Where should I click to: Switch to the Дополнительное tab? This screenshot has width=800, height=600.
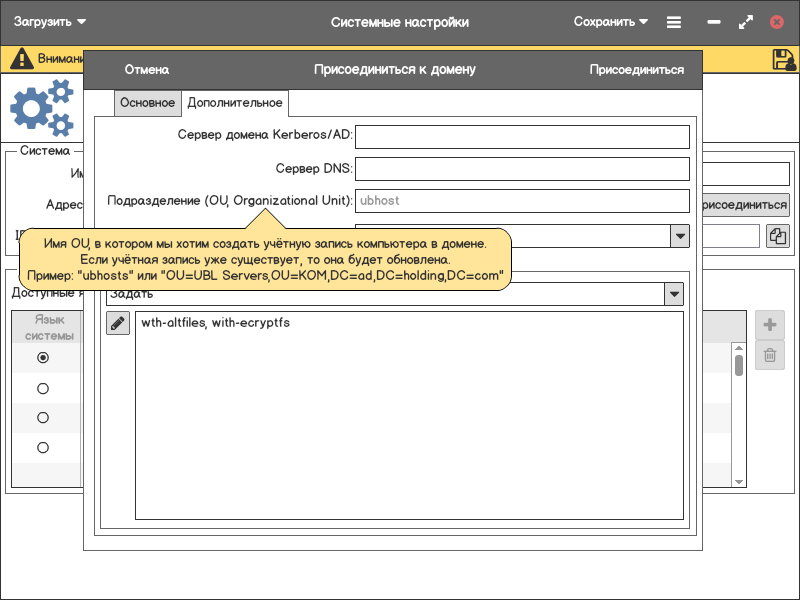tap(235, 103)
